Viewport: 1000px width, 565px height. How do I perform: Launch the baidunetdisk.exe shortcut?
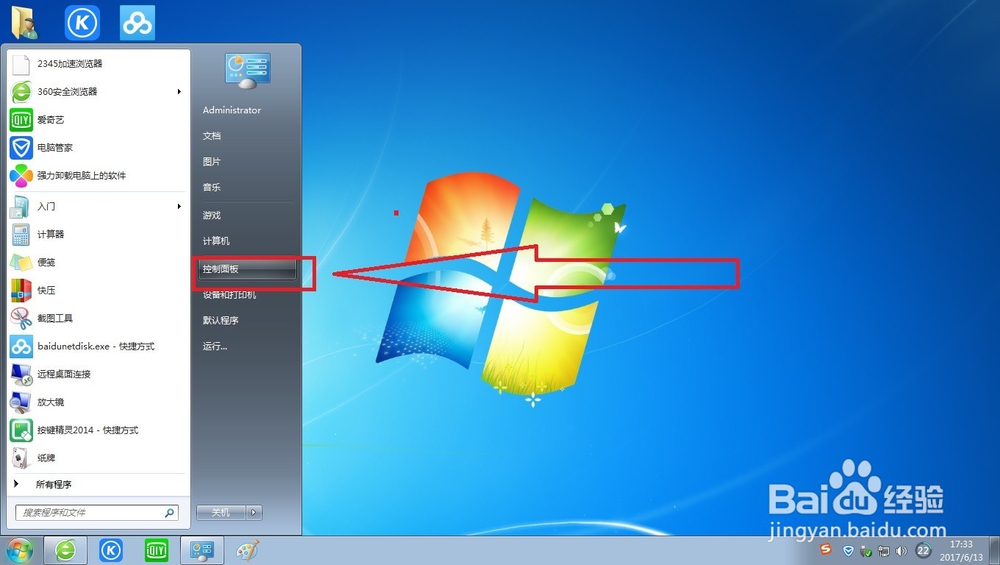click(x=98, y=346)
